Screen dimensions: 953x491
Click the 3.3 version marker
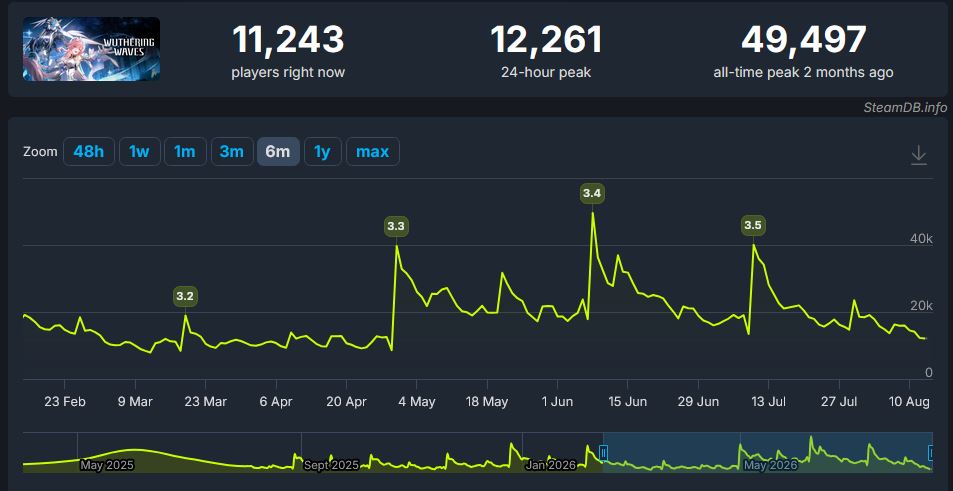click(396, 227)
